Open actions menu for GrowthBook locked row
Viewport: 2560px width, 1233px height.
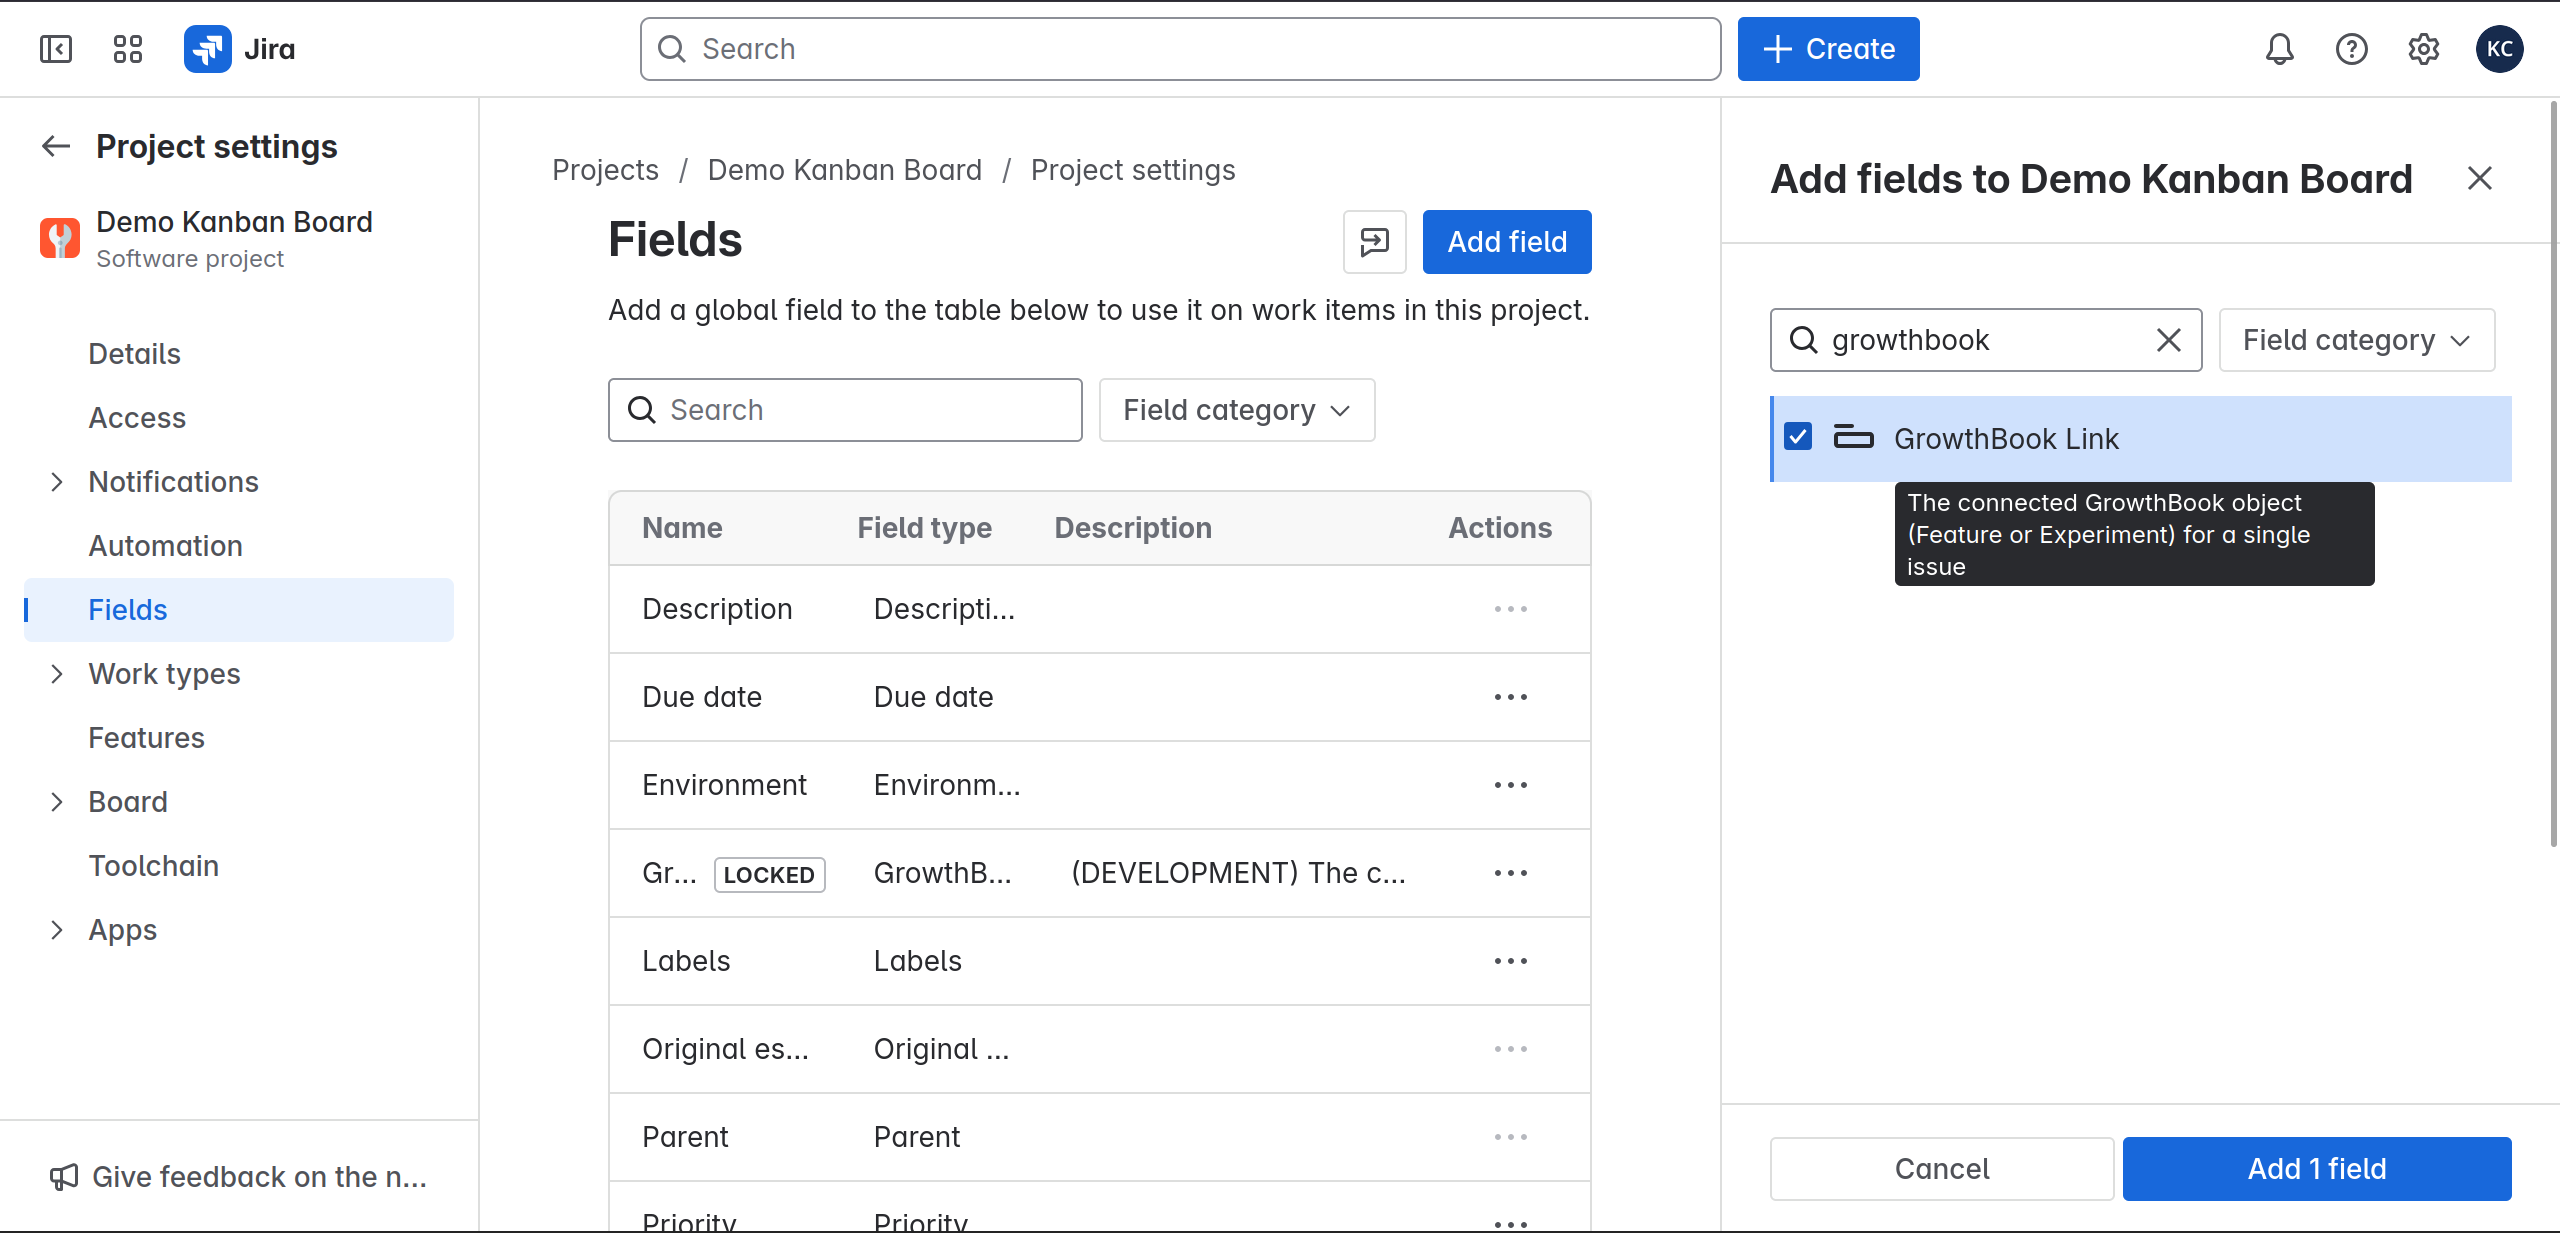(x=1511, y=873)
